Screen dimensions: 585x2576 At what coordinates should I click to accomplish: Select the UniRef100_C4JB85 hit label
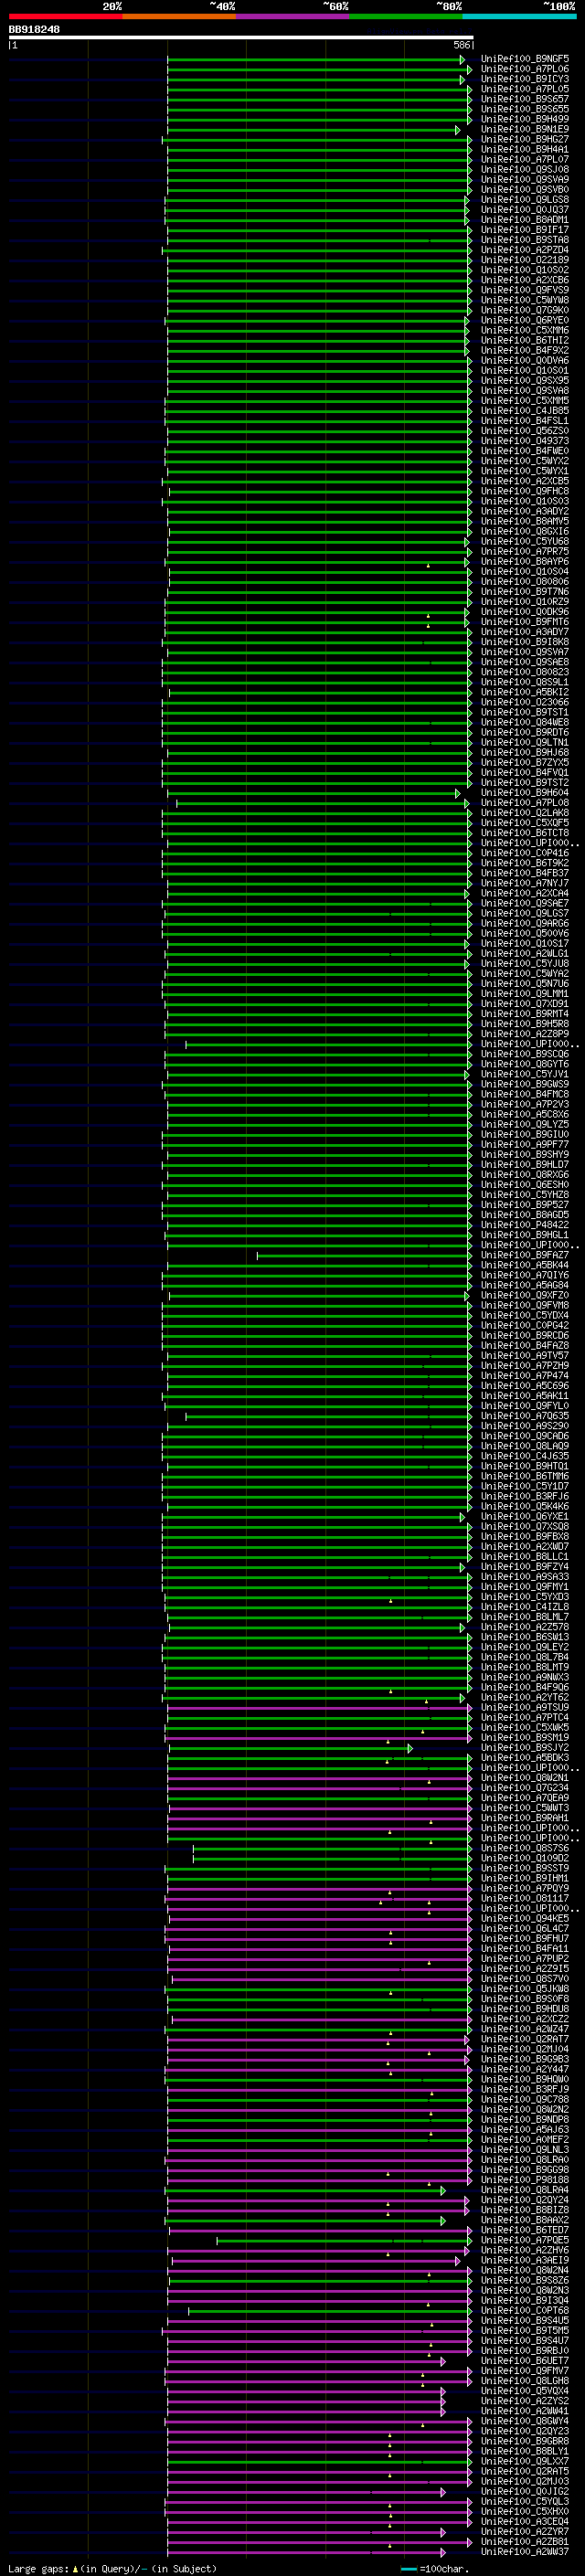click(525, 411)
